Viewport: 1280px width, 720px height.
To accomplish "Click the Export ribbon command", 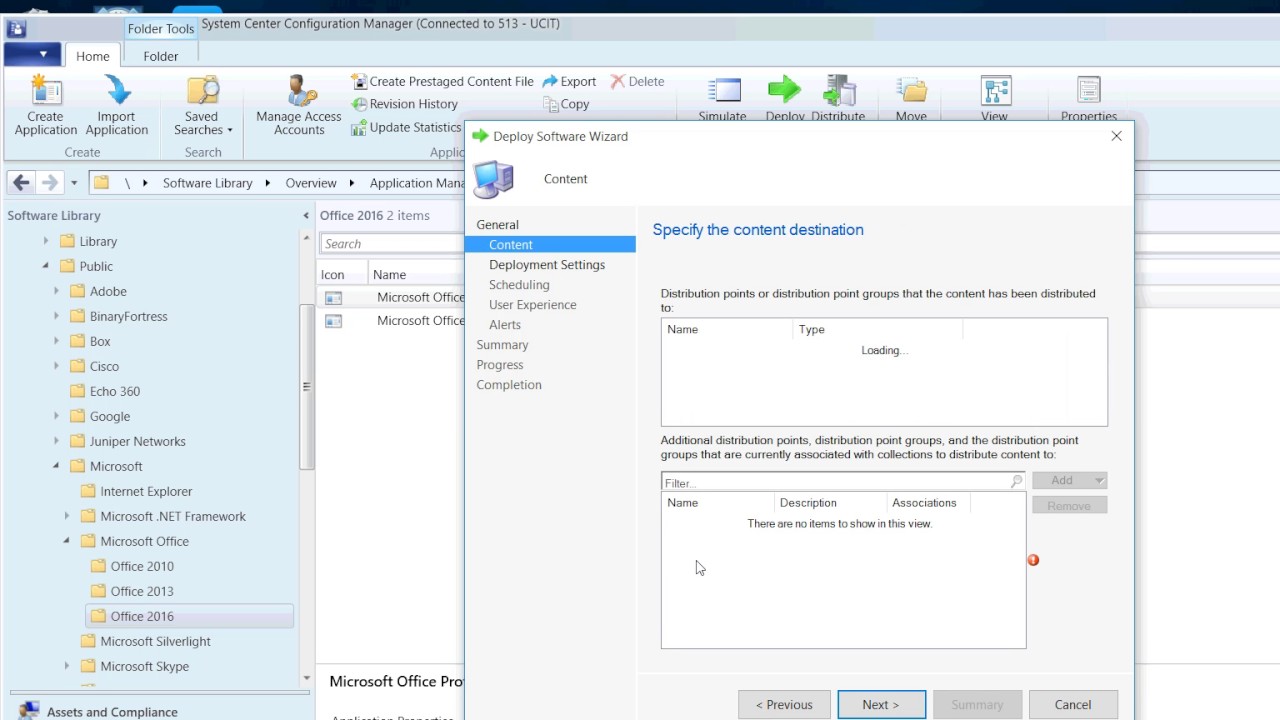I will [x=569, y=81].
